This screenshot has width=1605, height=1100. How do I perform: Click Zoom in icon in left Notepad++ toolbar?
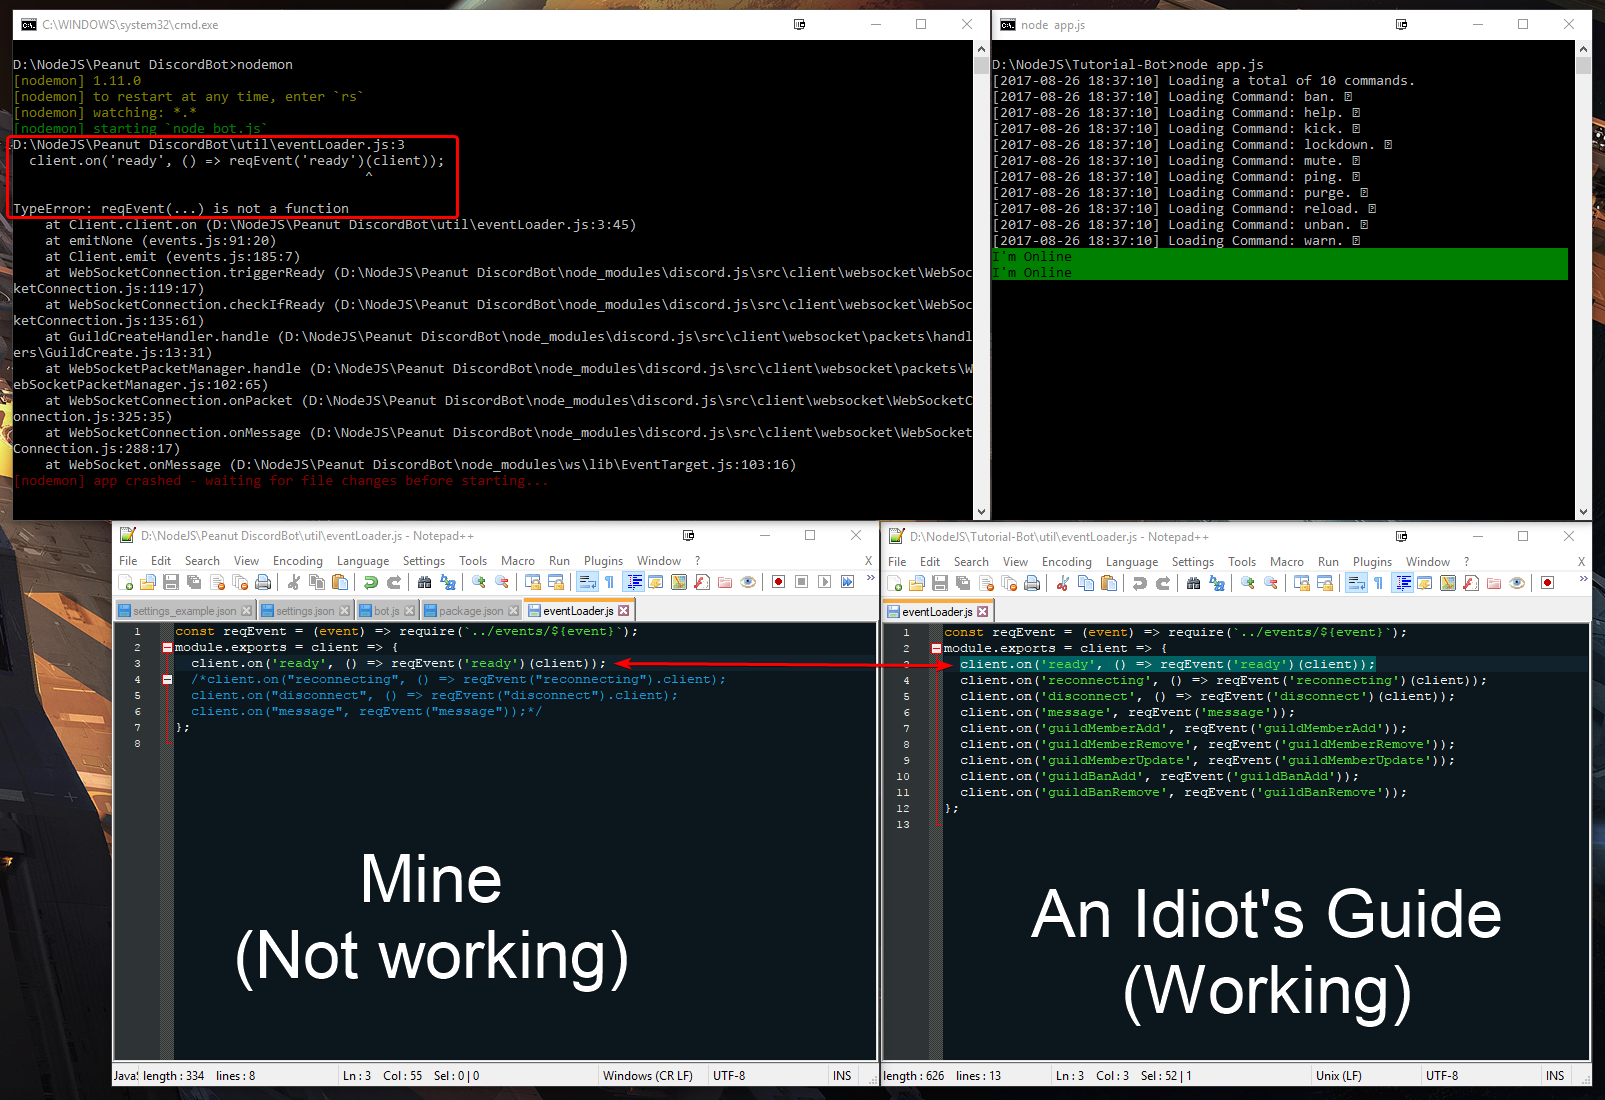[479, 582]
